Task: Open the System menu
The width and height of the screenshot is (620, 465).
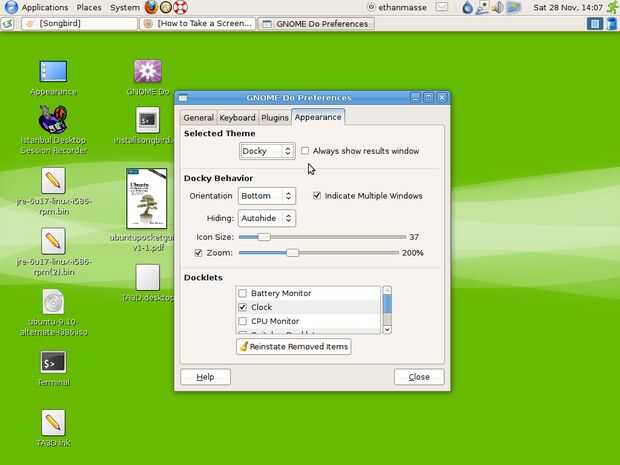Action: click(125, 7)
